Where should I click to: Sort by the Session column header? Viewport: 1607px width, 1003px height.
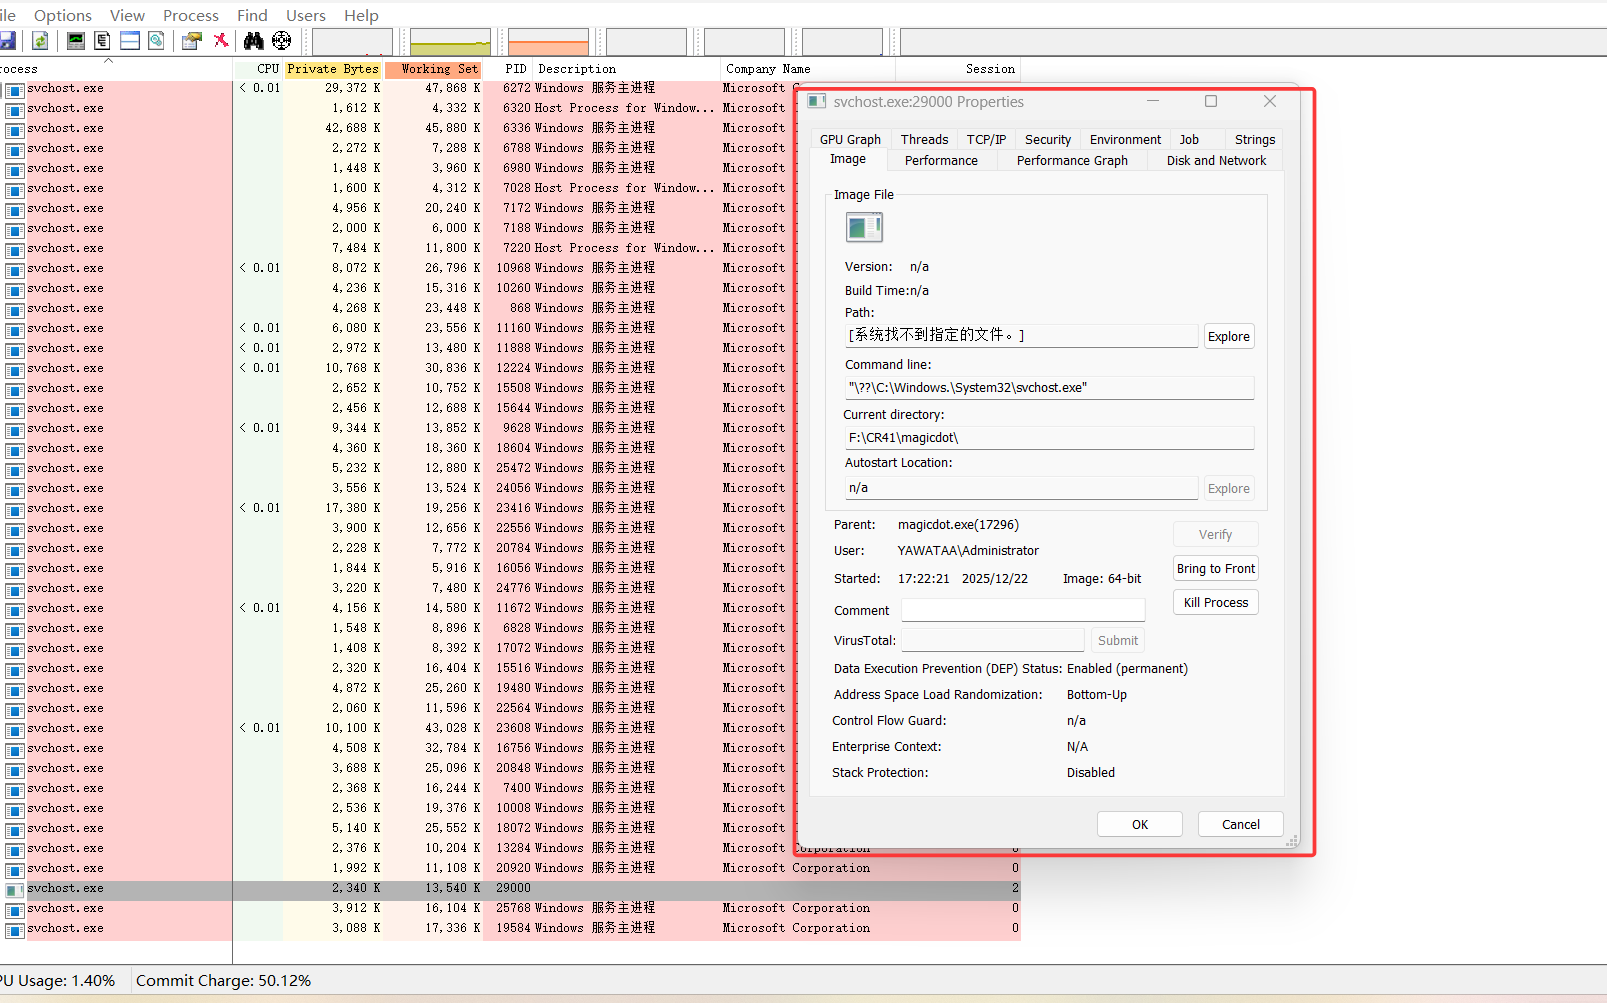click(x=957, y=69)
